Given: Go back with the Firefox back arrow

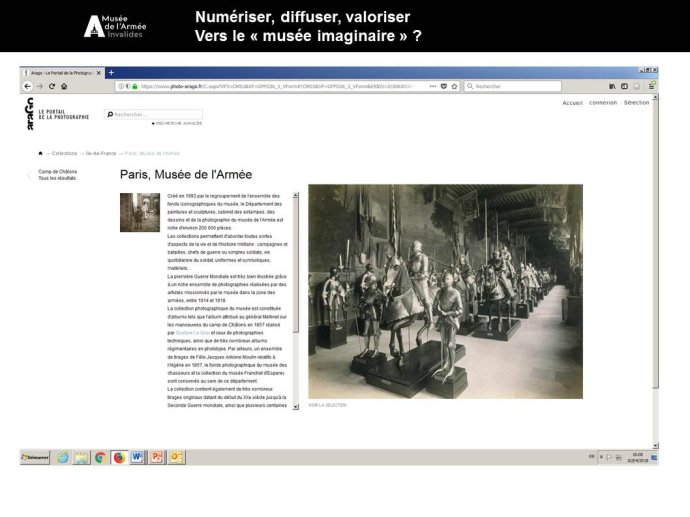Looking at the screenshot, I should (x=27, y=86).
